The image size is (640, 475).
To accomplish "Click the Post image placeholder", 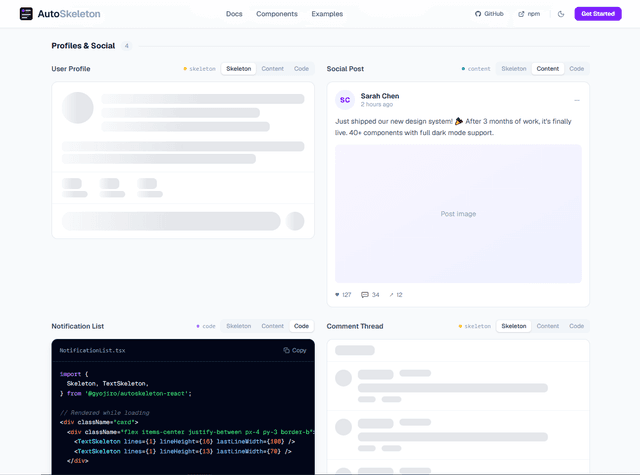I will pos(458,213).
